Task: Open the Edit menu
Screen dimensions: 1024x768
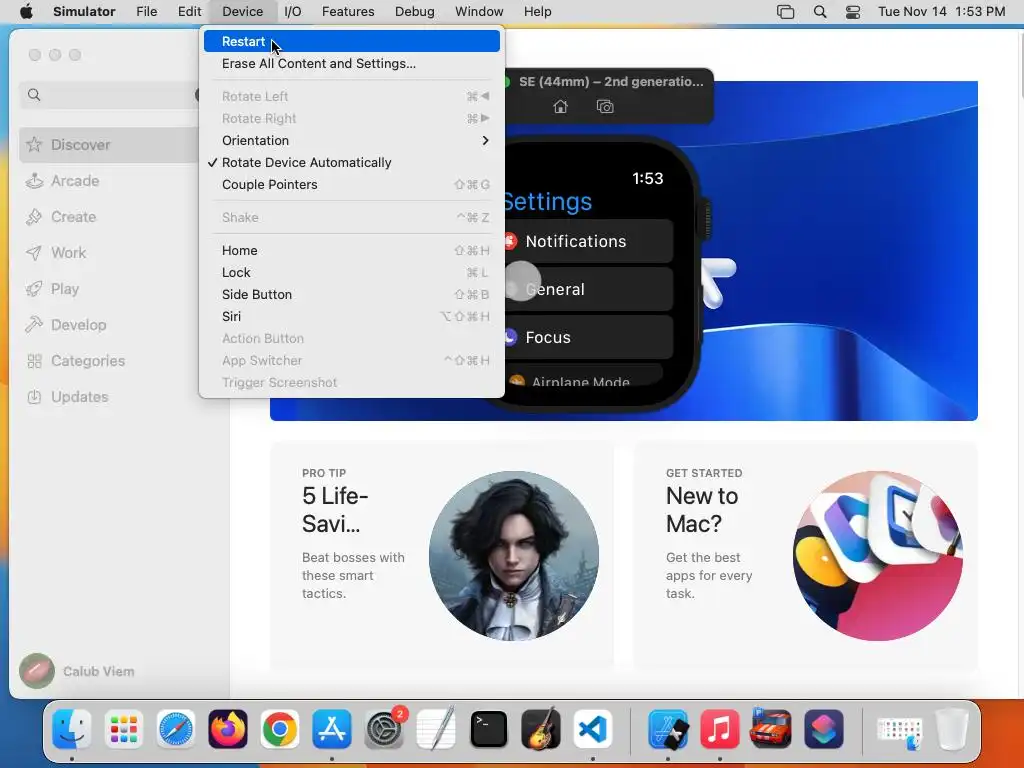Action: (189, 12)
